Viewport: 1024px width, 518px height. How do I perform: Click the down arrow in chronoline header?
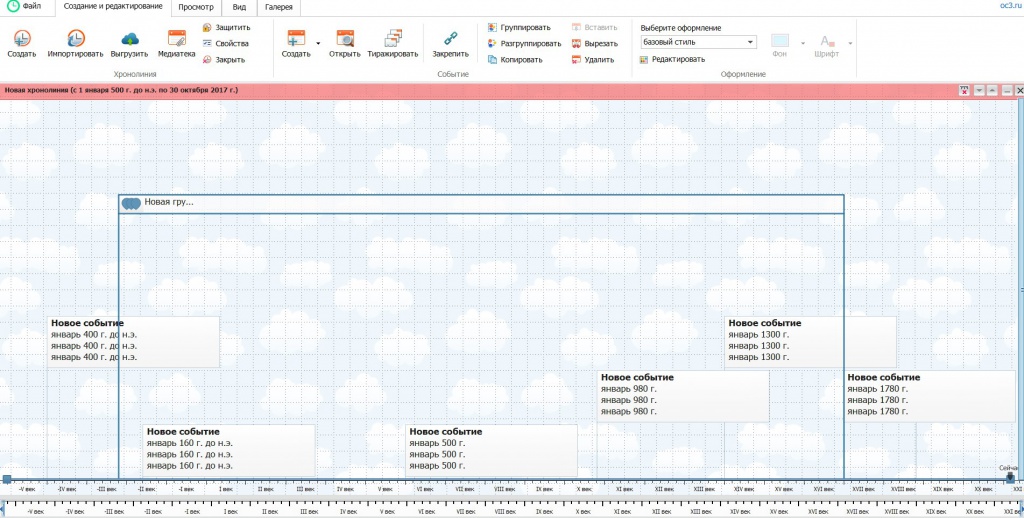pyautogui.click(x=979, y=90)
